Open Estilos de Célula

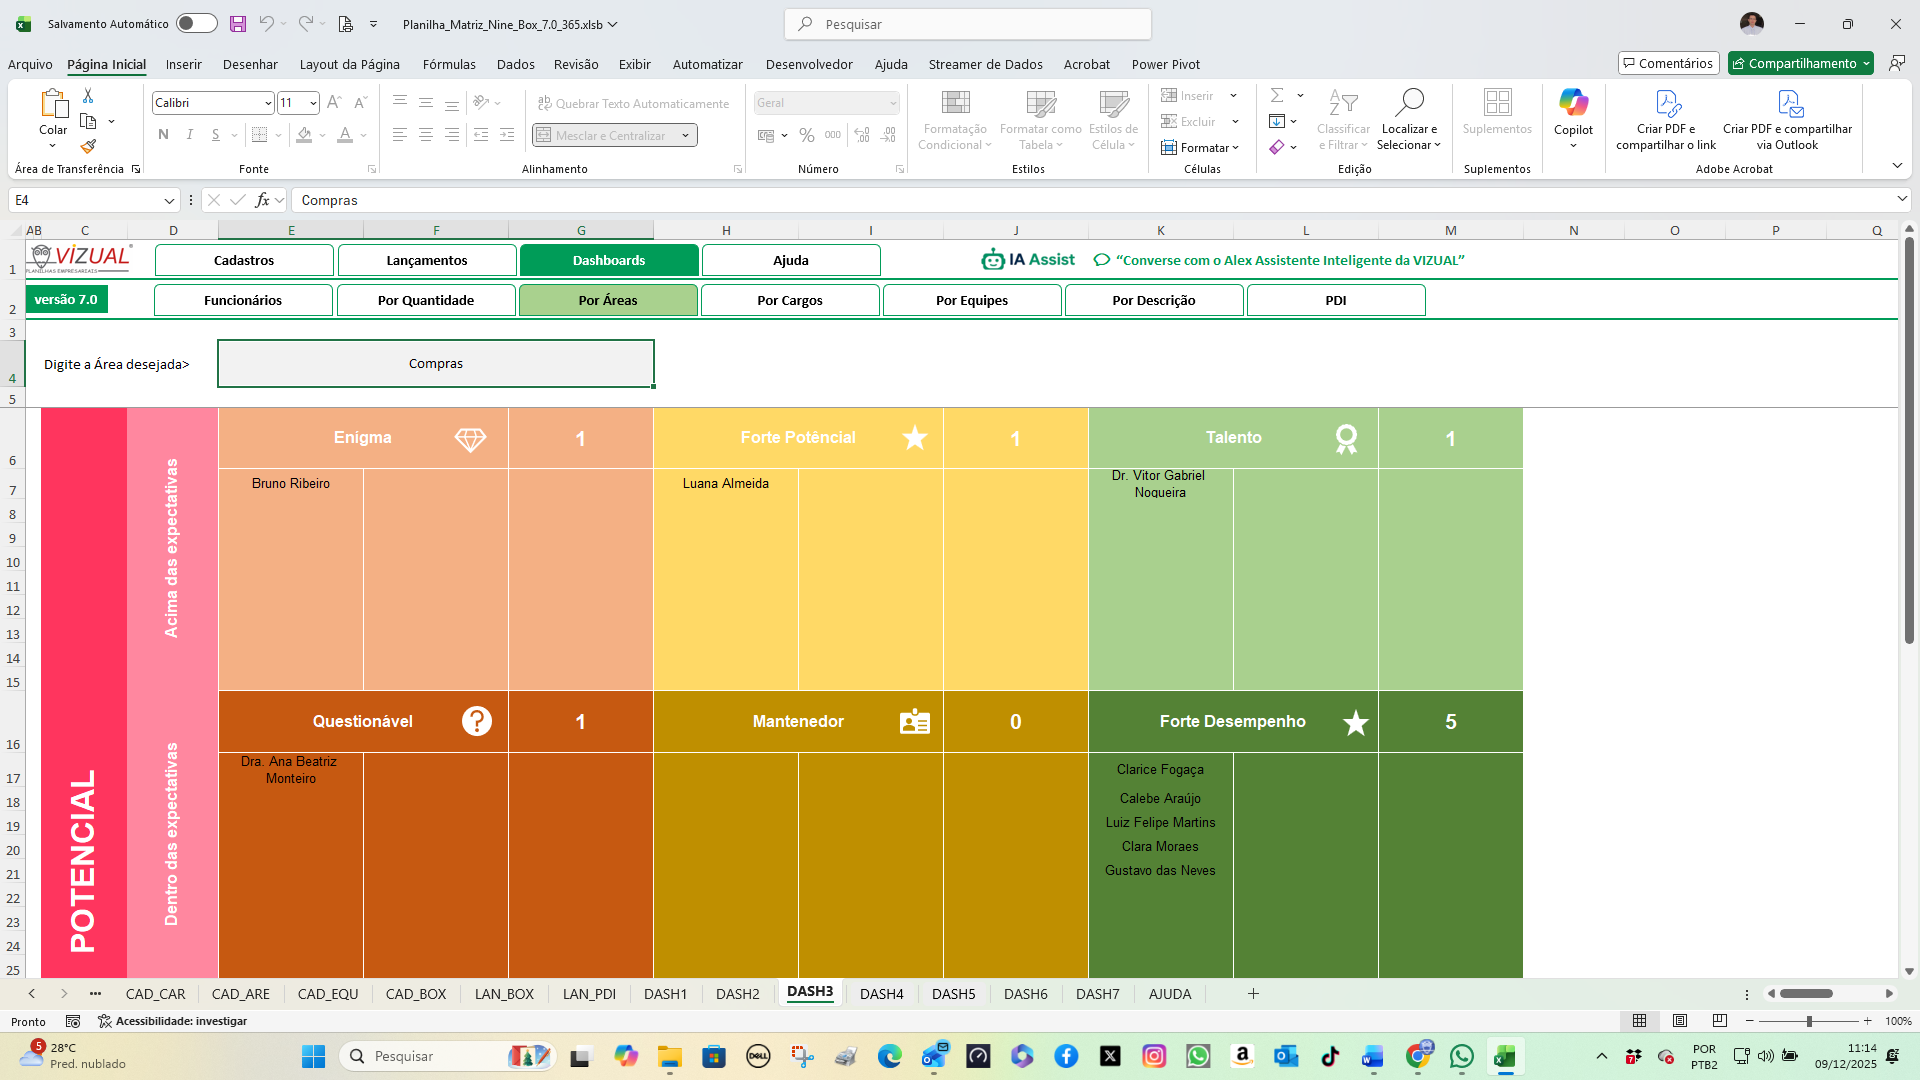(1113, 120)
